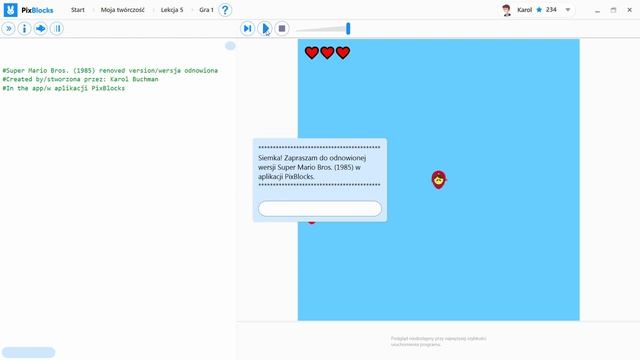Screen dimensions: 640x360
Task: Click the star points icon
Action: [539, 10]
